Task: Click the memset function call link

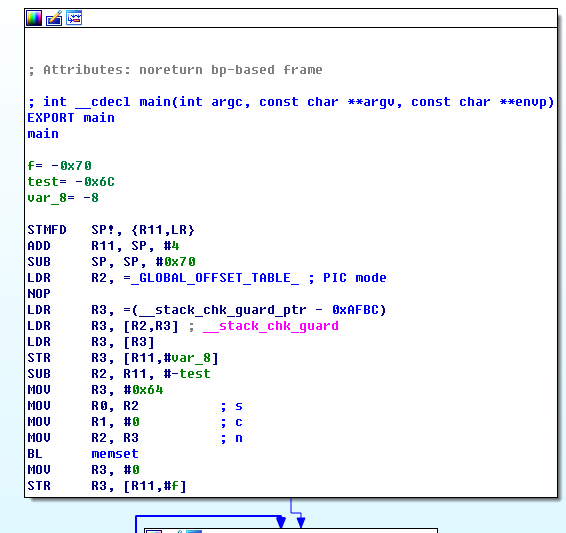Action: point(115,454)
